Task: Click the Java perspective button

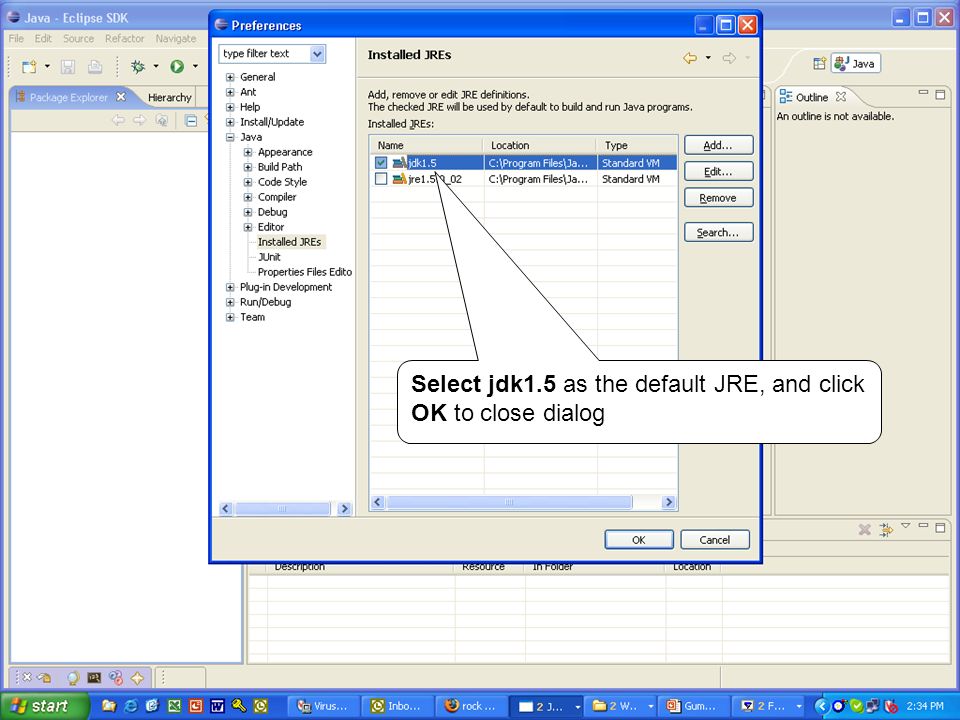Action: 856,64
